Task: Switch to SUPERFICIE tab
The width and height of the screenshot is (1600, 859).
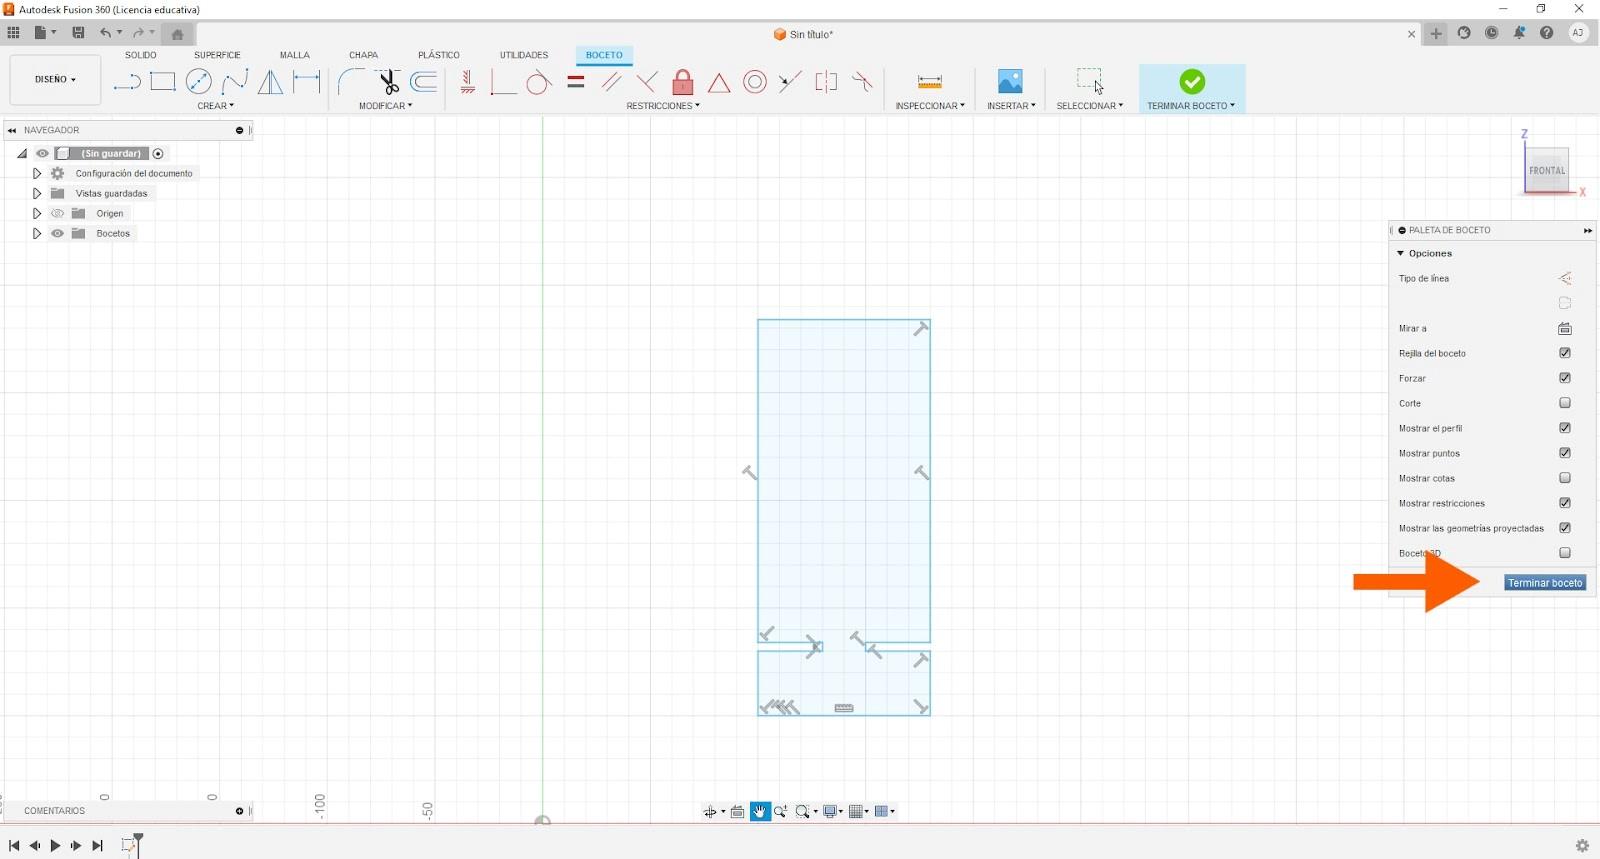Action: point(217,55)
